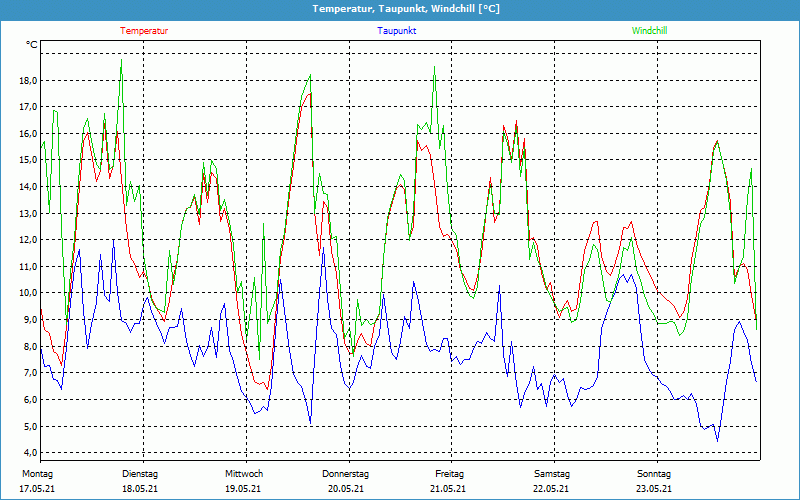Click the 7,0 y-axis value
Viewport: 800px width, 500px height.
30,373
